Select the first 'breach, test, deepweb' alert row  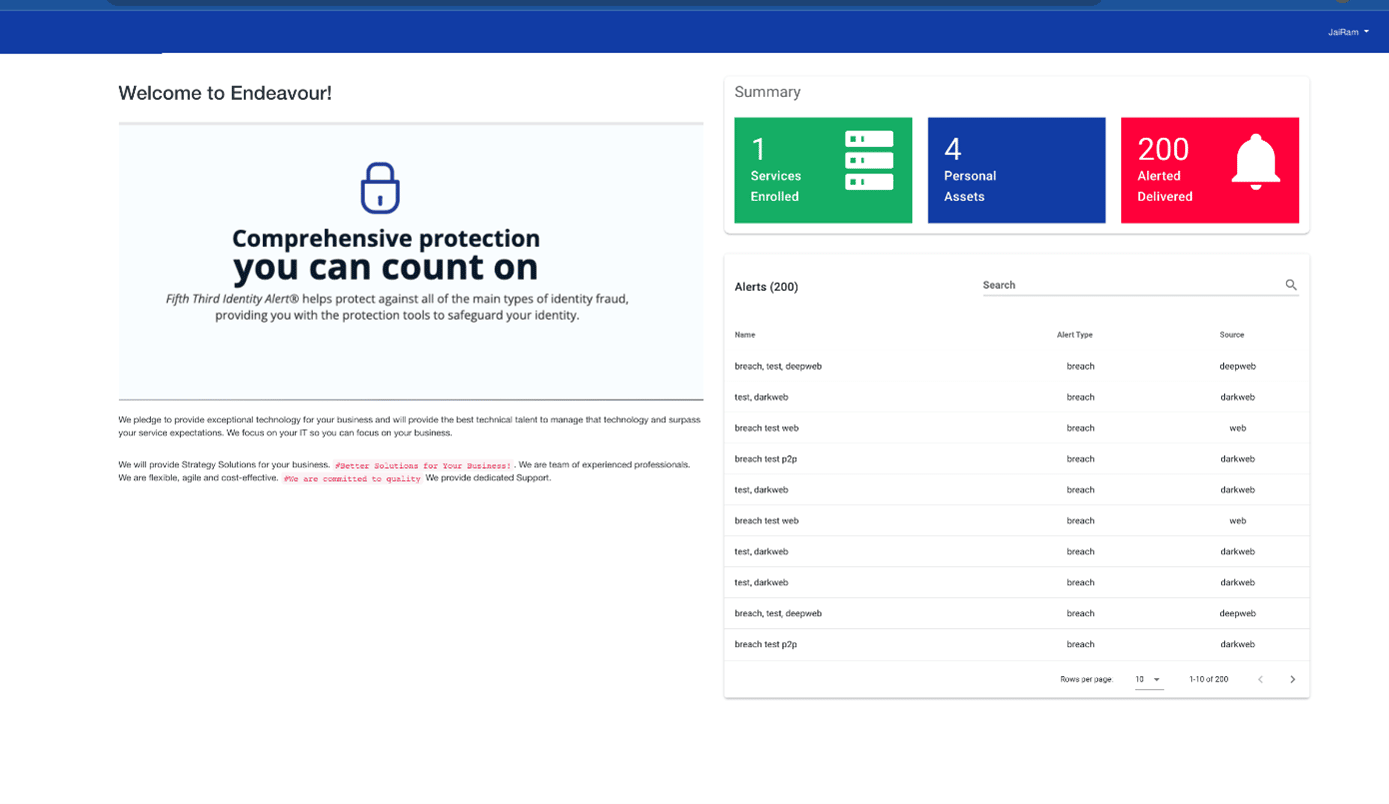pos(1017,366)
